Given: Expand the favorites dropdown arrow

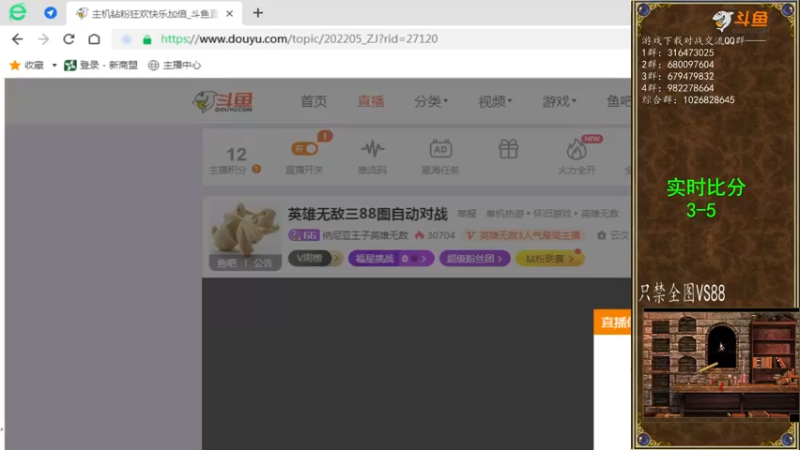Looking at the screenshot, I should click(x=54, y=65).
